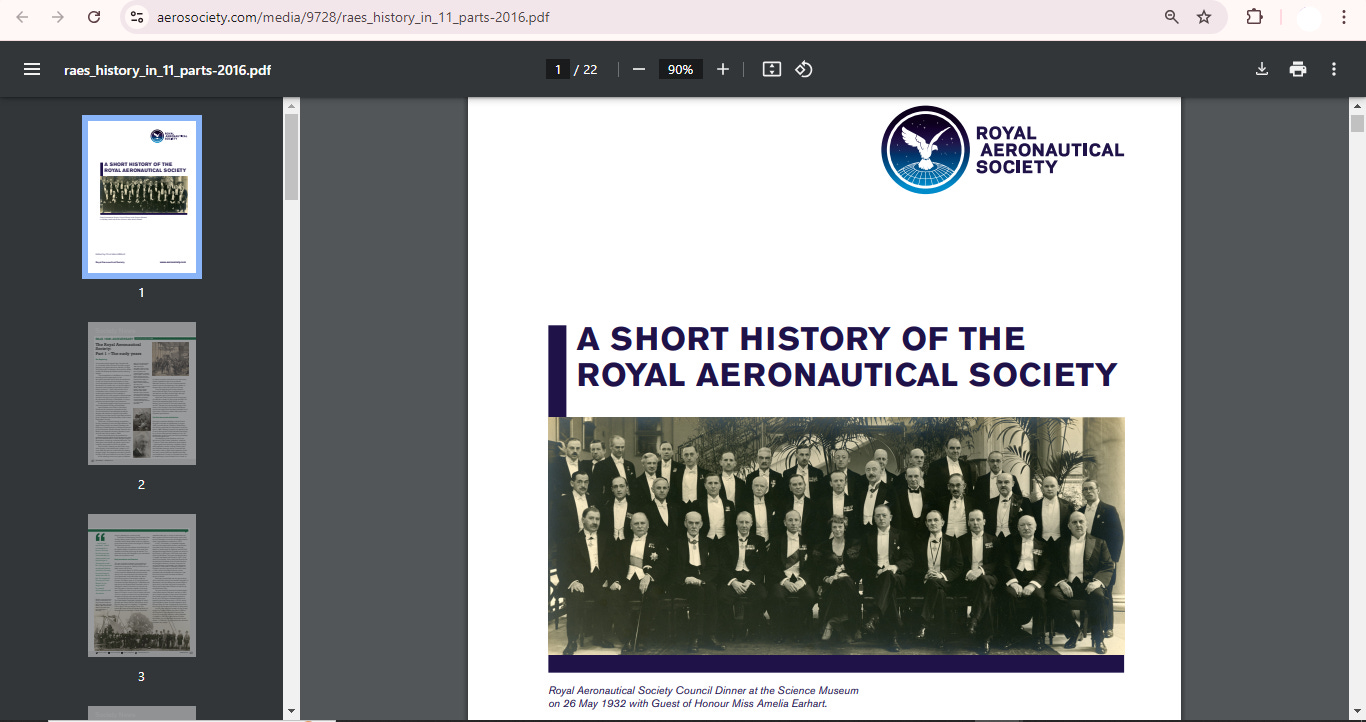Click the main document scrollbar thumb

click(1357, 124)
